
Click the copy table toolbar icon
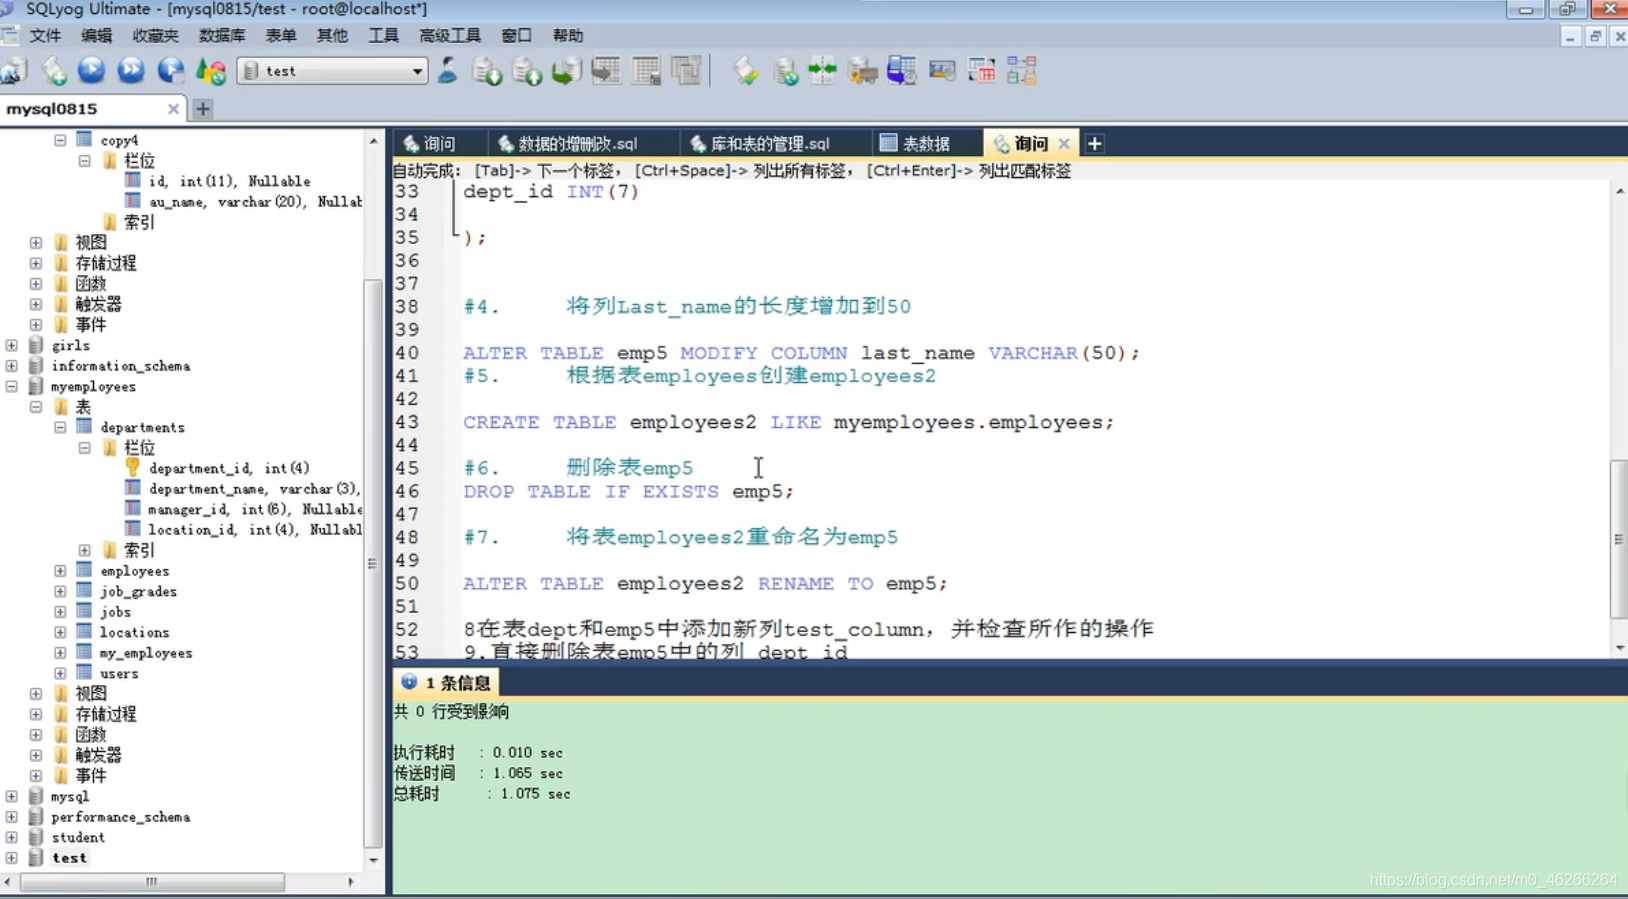tap(686, 71)
